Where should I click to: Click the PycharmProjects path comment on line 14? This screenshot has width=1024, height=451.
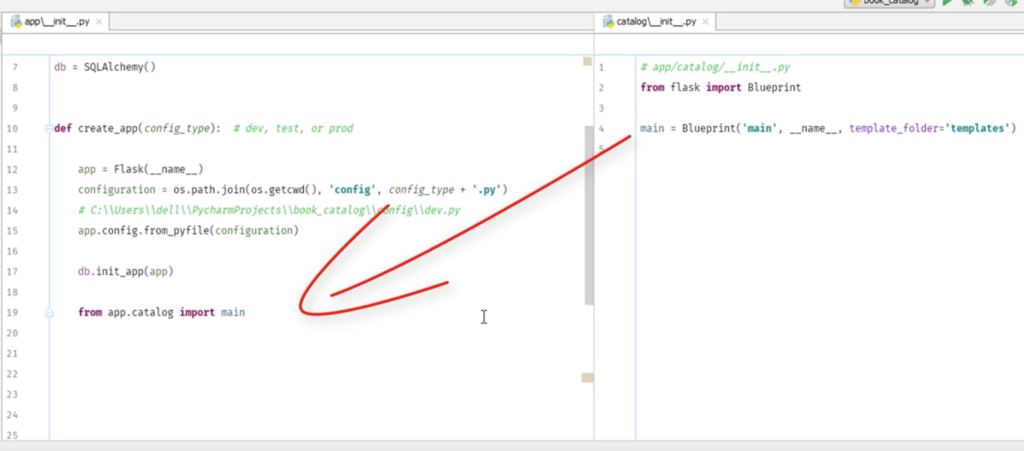click(270, 210)
